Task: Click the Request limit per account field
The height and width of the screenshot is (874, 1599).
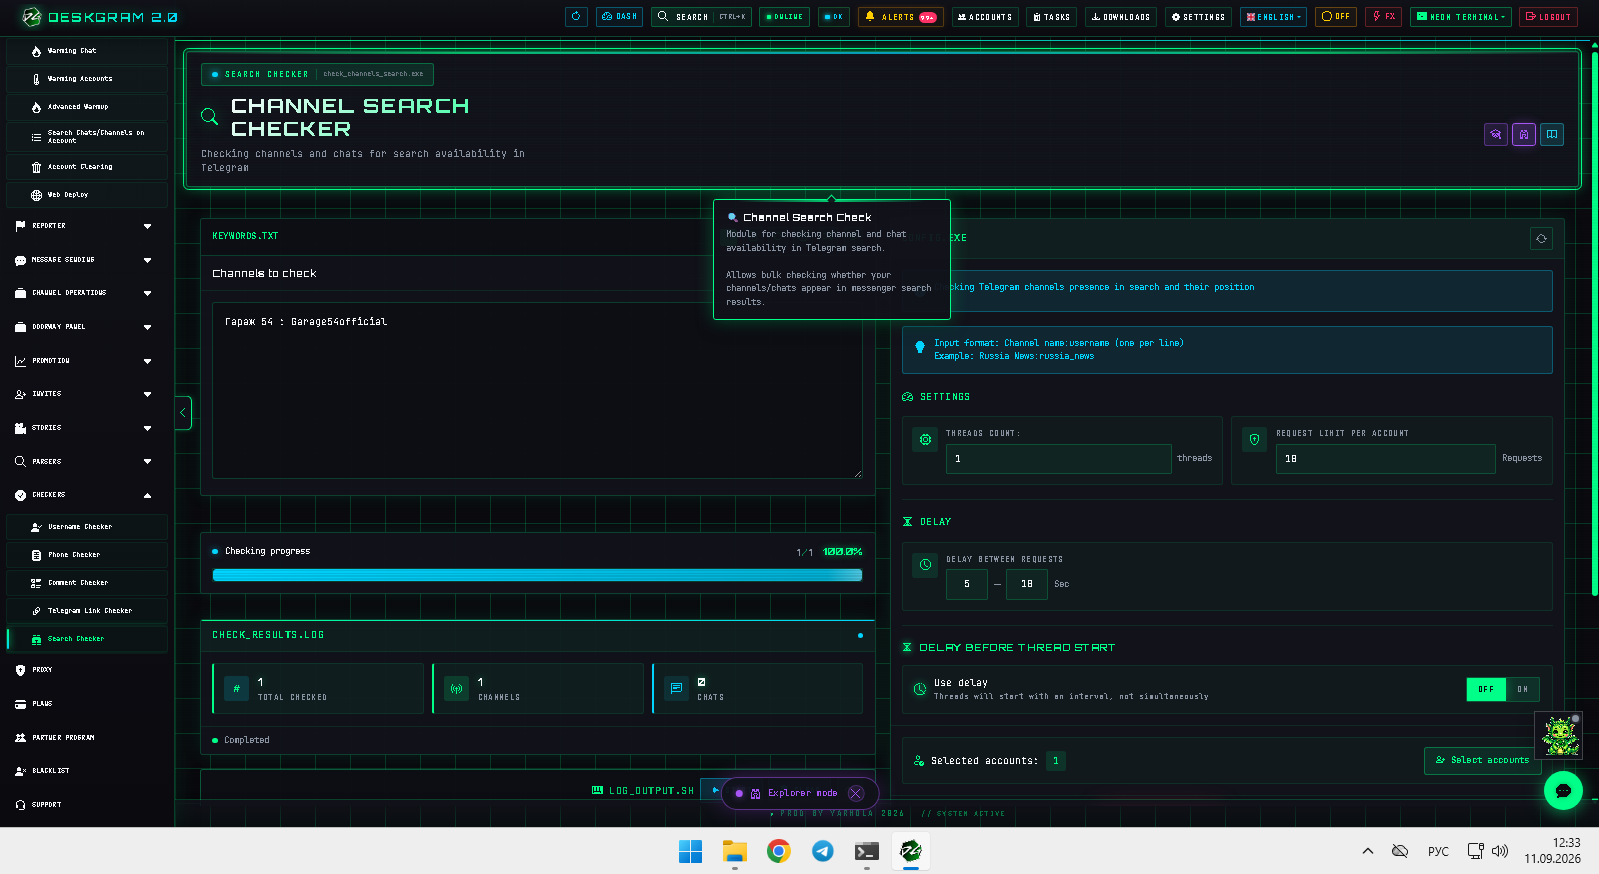Action: 1385,459
